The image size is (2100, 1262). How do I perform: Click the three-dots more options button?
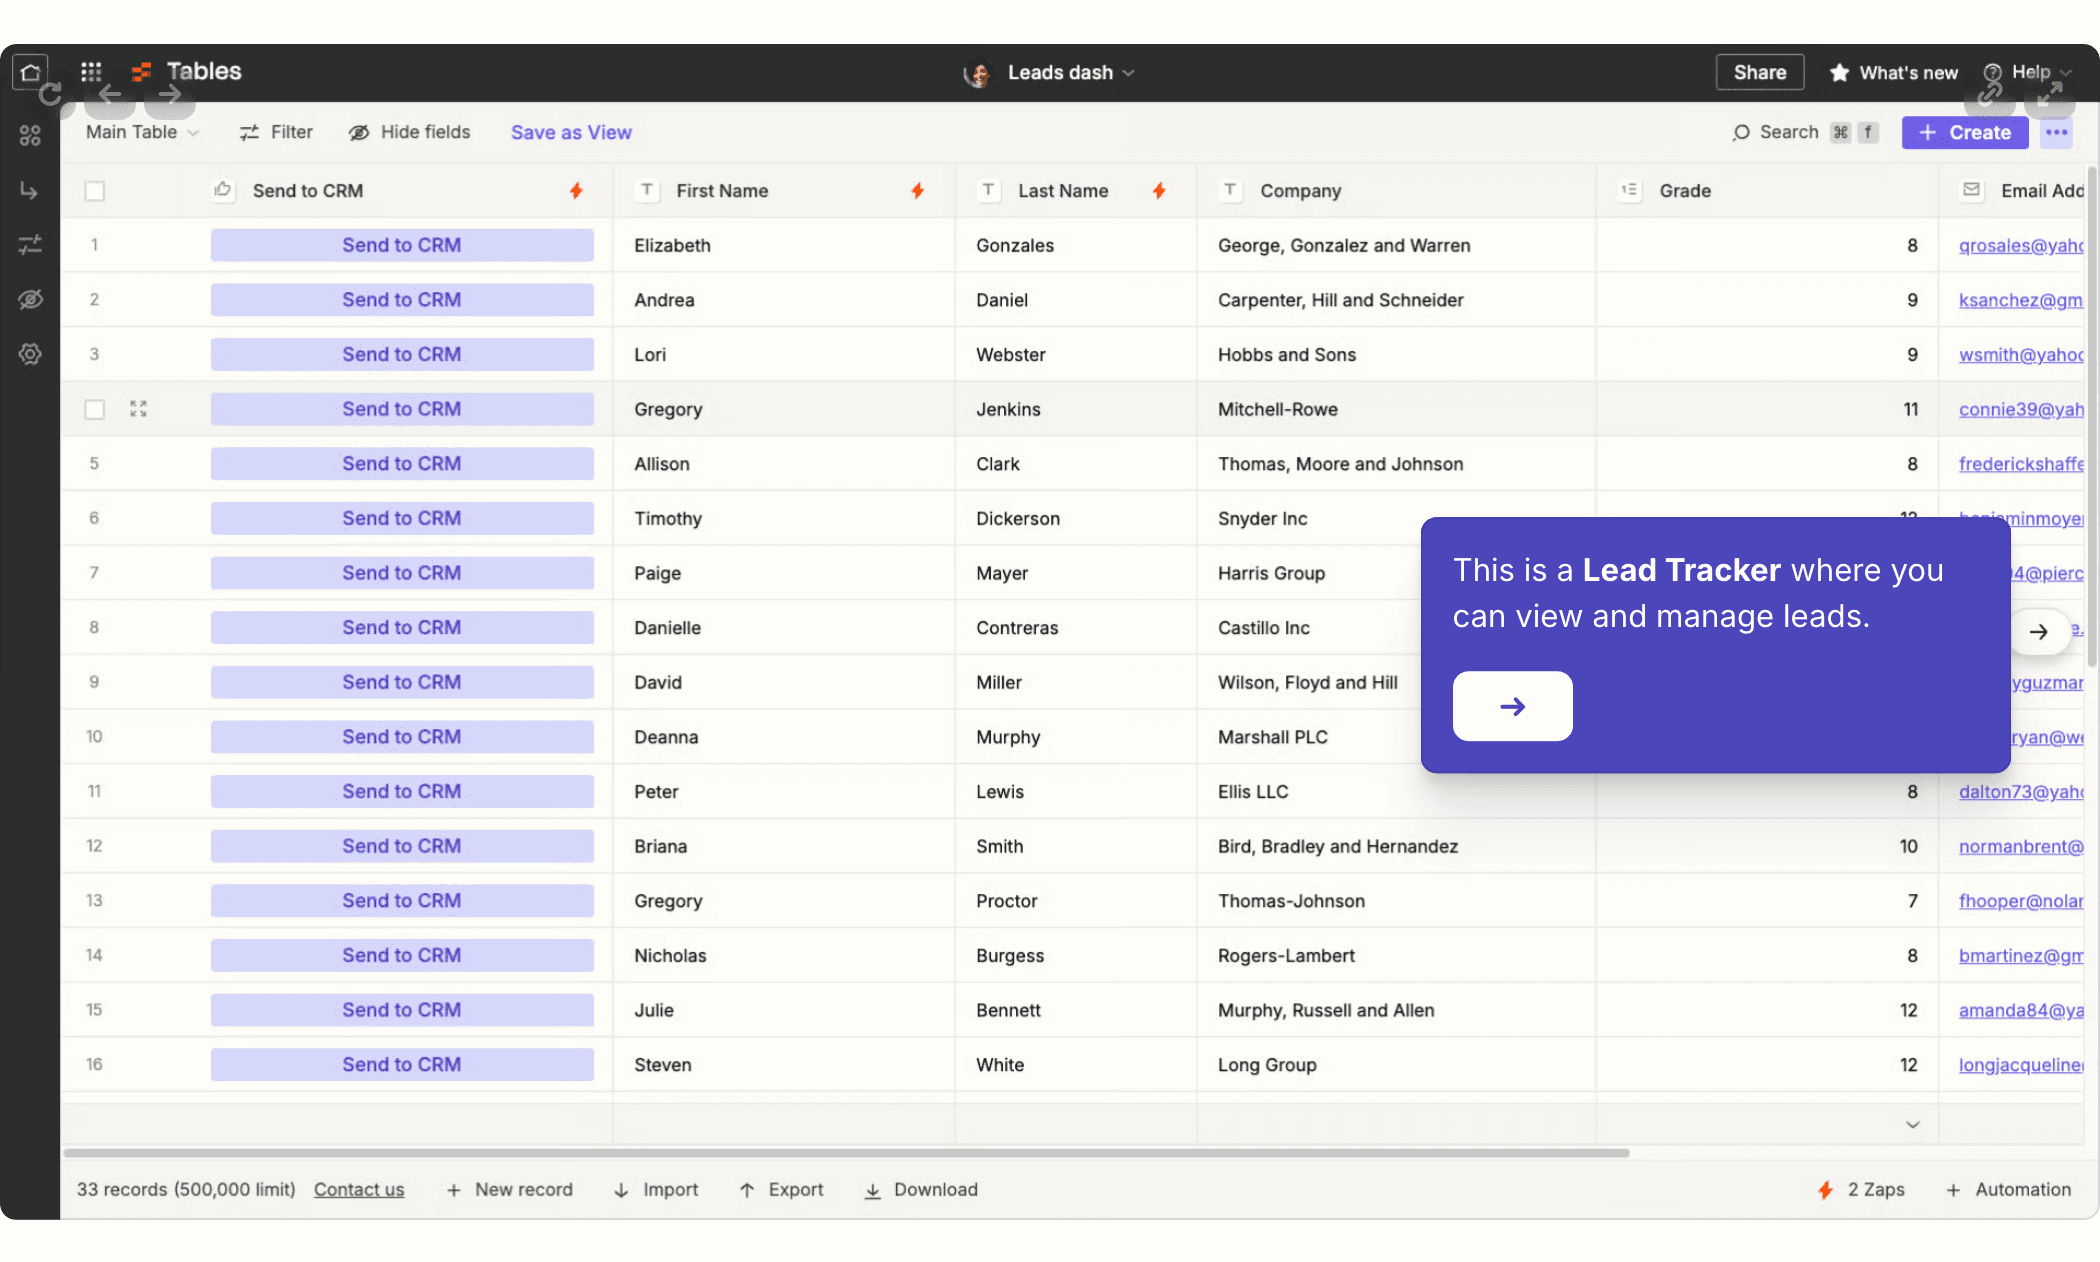click(x=2056, y=132)
